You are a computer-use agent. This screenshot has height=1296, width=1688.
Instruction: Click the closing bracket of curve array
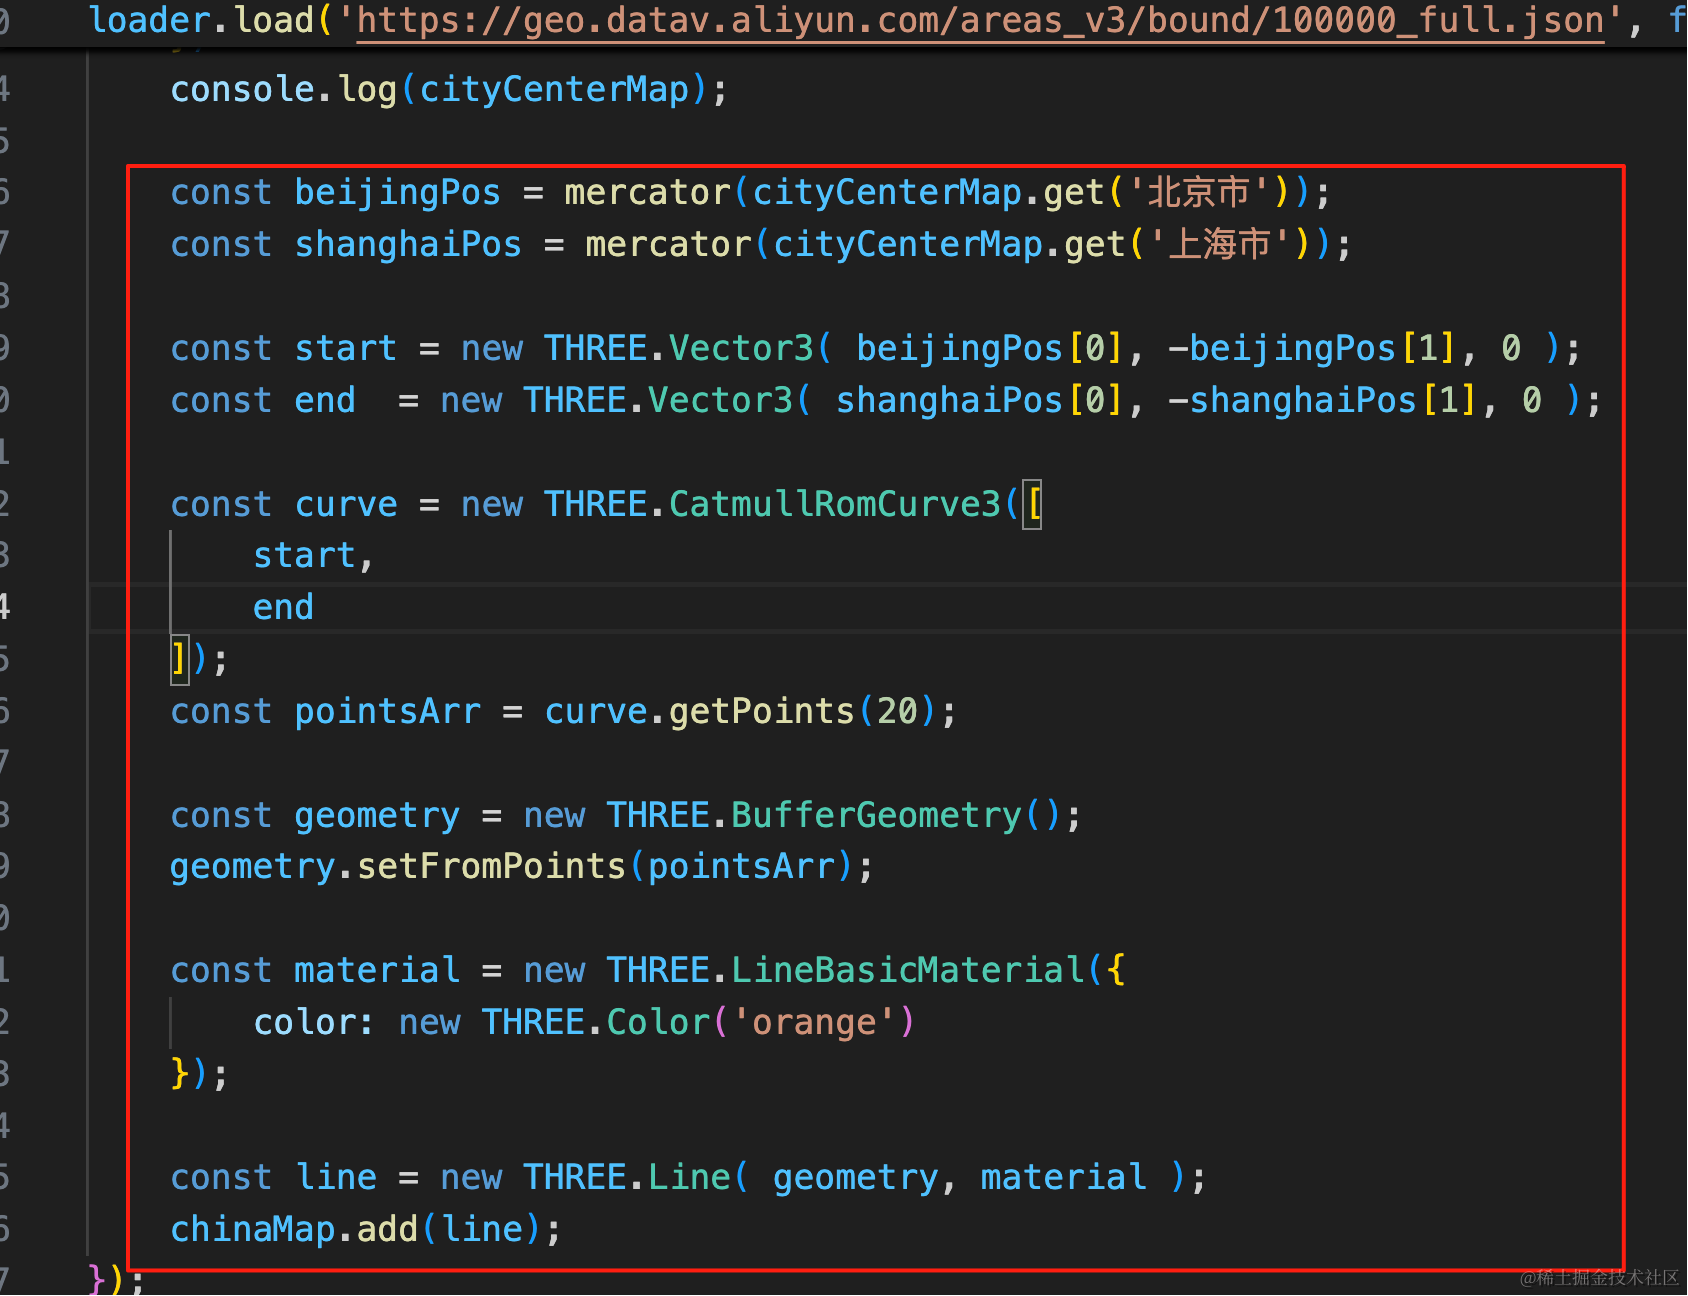click(180, 659)
